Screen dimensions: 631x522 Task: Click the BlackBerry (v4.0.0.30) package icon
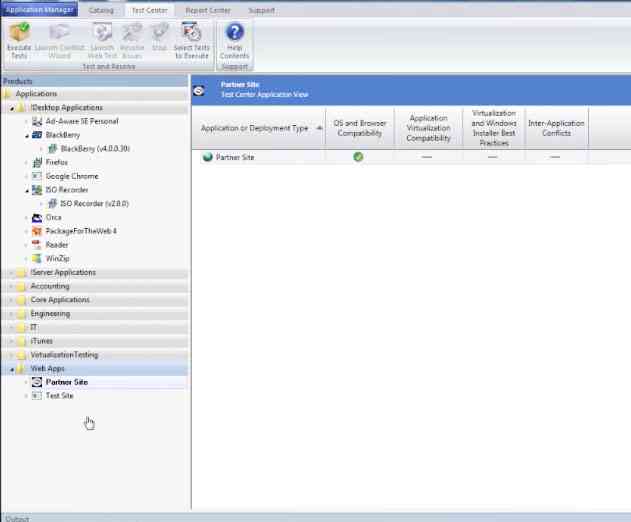pos(52,149)
